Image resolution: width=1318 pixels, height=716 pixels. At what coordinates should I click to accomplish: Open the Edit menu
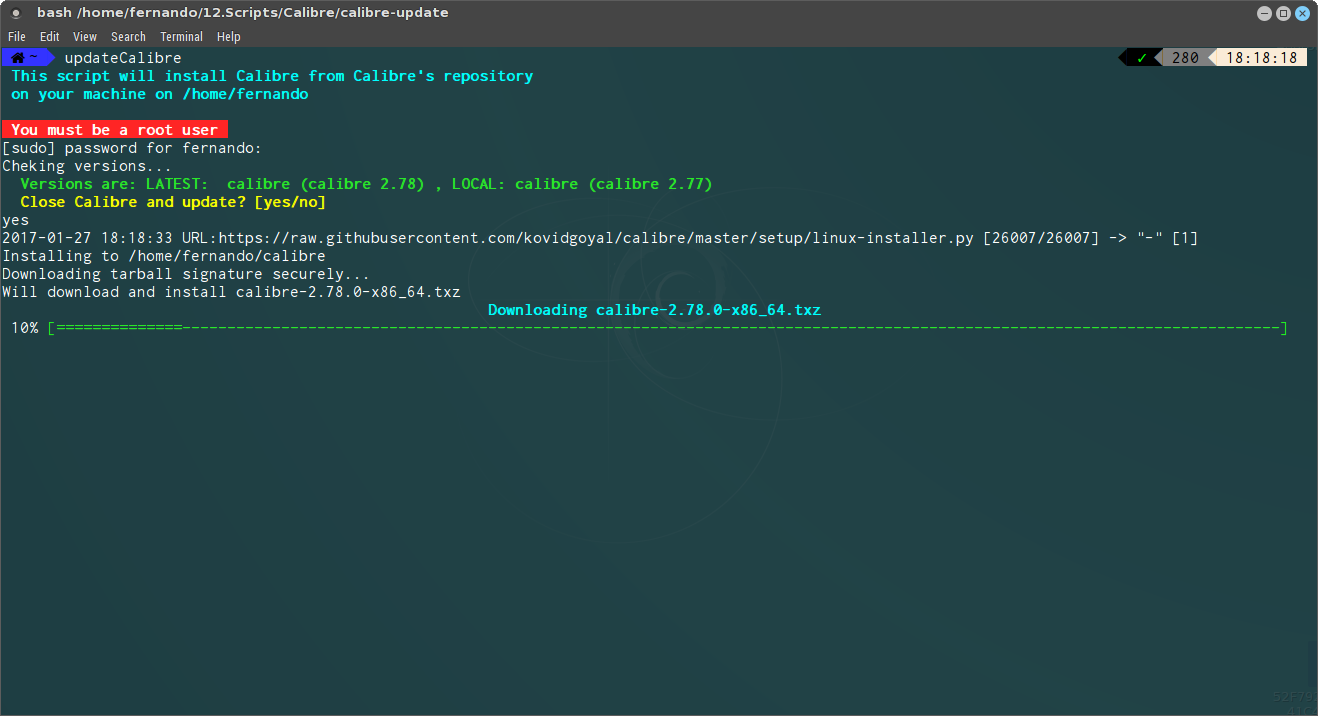[x=50, y=37]
